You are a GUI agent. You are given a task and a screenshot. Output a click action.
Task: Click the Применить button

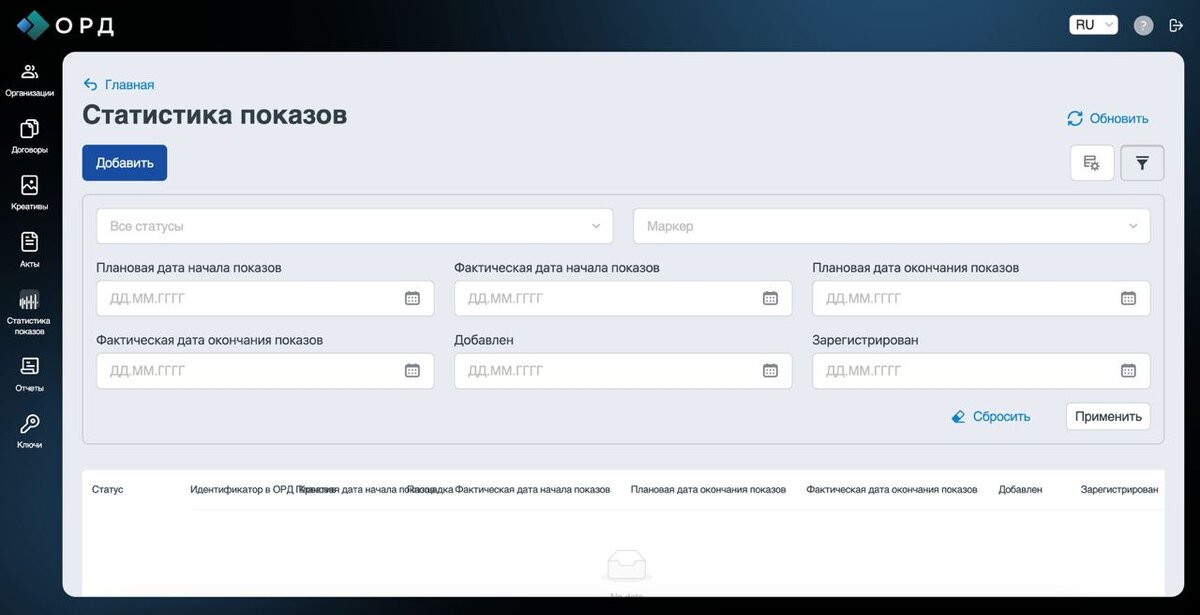point(1108,416)
